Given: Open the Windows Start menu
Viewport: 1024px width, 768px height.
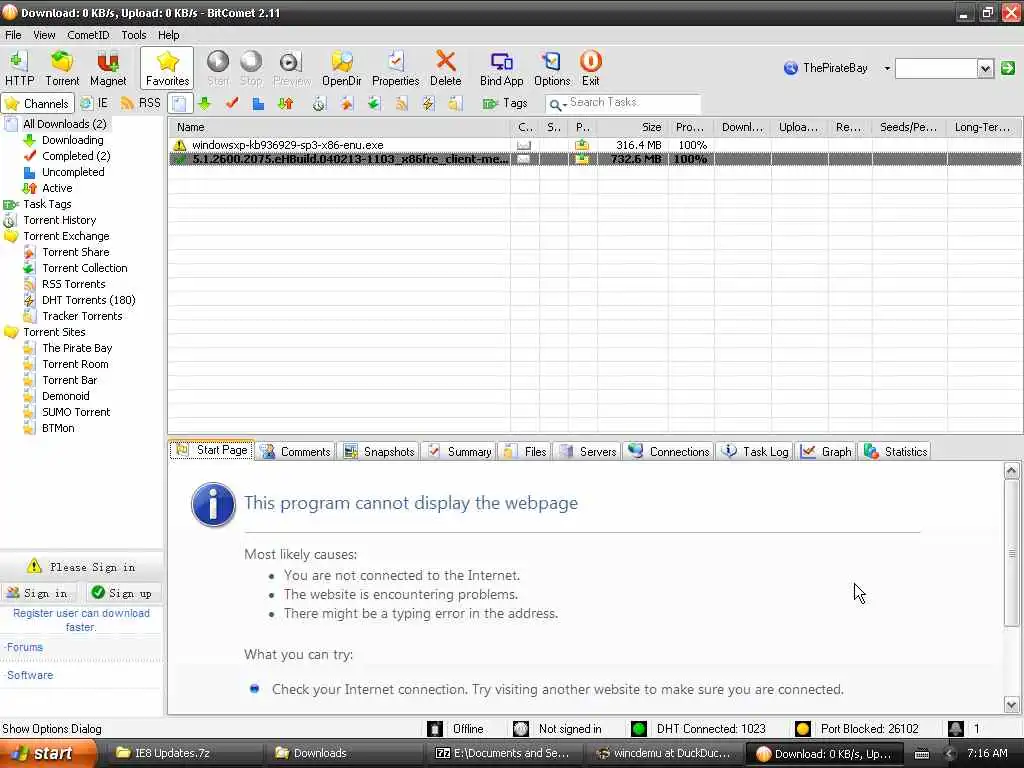Looking at the screenshot, I should click(x=47, y=754).
